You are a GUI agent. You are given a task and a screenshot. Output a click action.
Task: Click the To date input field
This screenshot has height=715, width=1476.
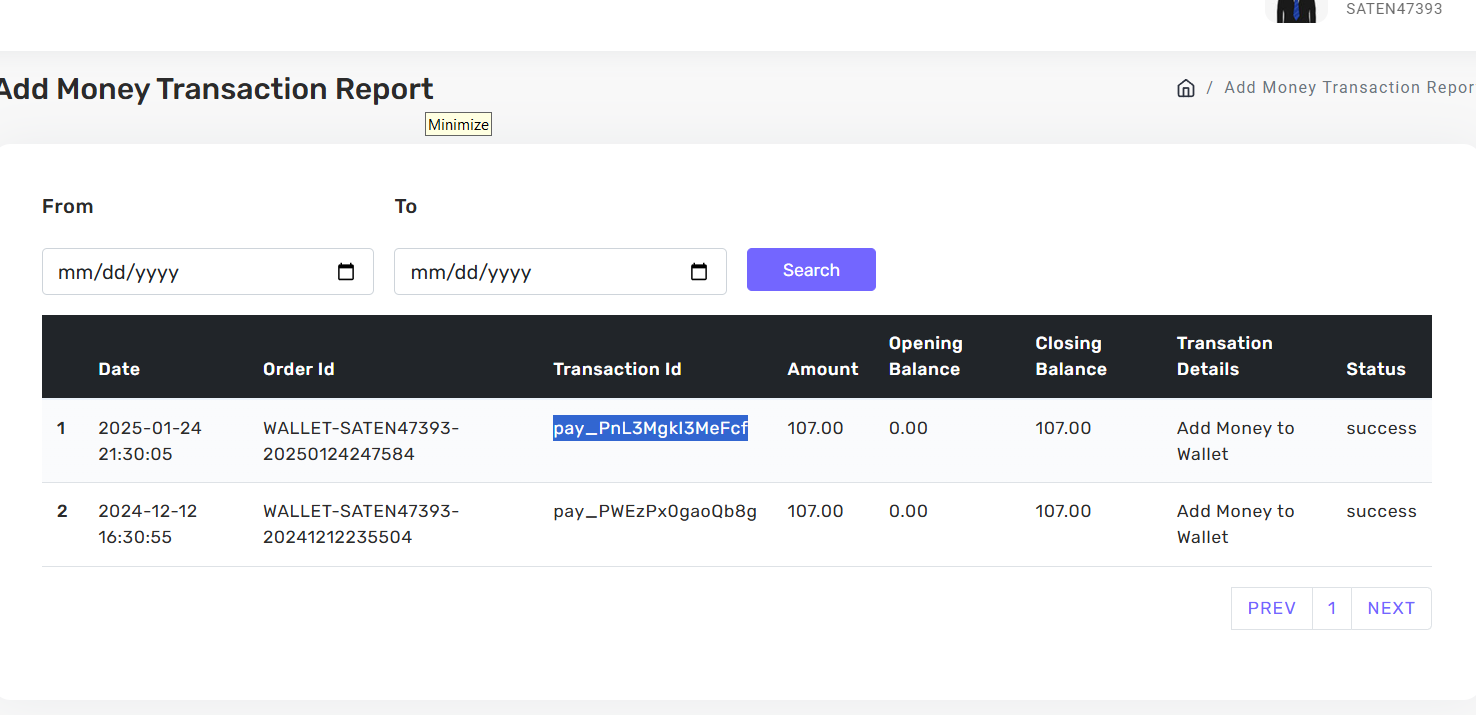pos(540,272)
